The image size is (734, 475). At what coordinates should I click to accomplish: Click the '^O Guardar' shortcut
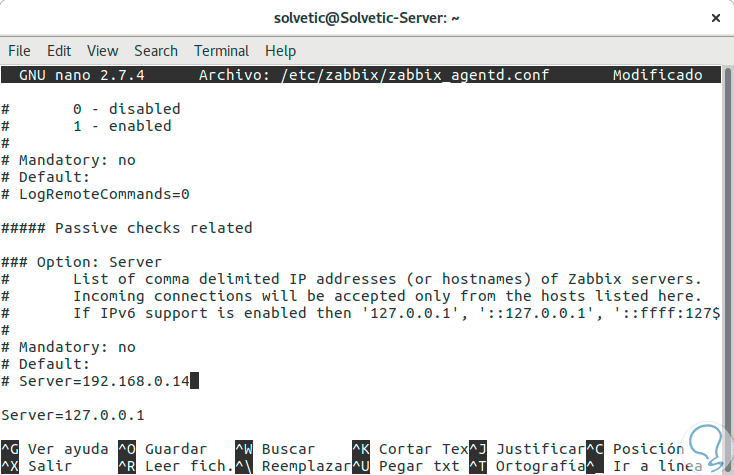[x=162, y=449]
